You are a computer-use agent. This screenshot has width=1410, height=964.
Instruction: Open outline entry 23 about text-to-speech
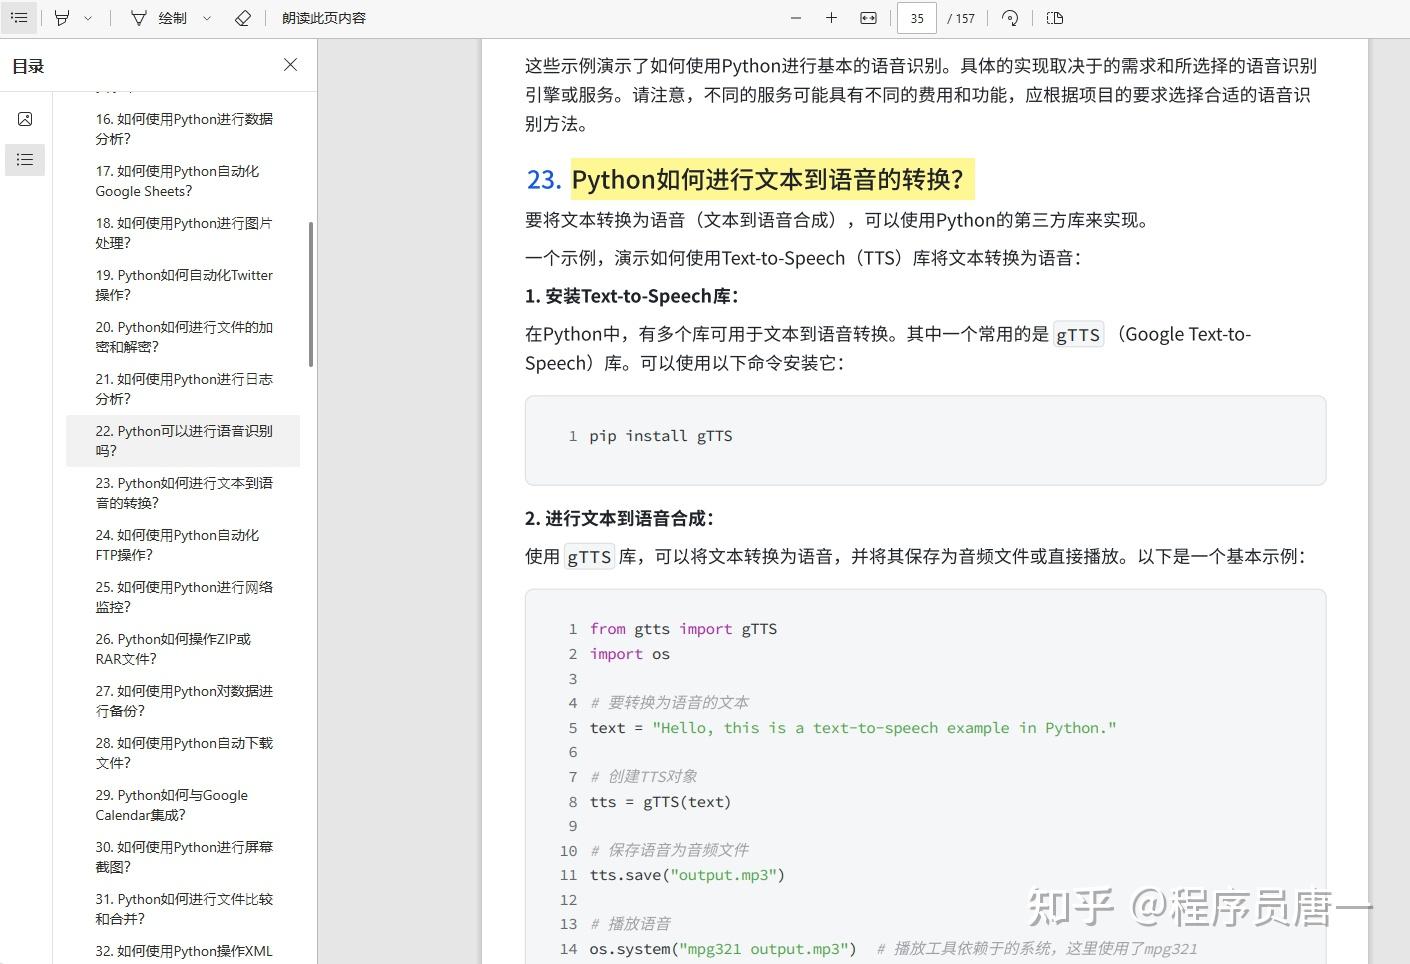(184, 492)
